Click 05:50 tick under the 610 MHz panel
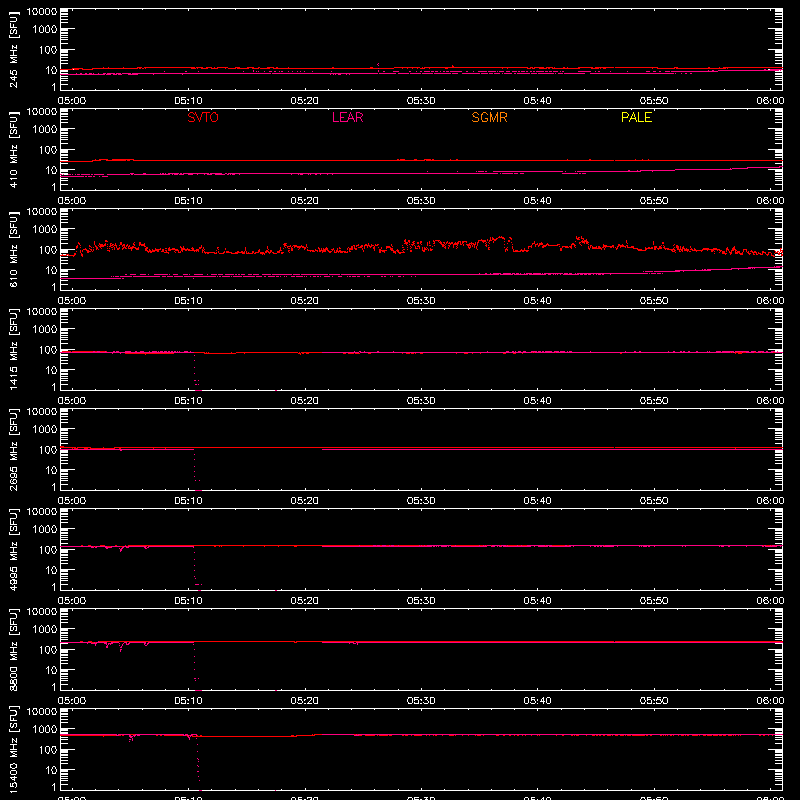Image resolution: width=800 pixels, height=800 pixels. (654, 301)
